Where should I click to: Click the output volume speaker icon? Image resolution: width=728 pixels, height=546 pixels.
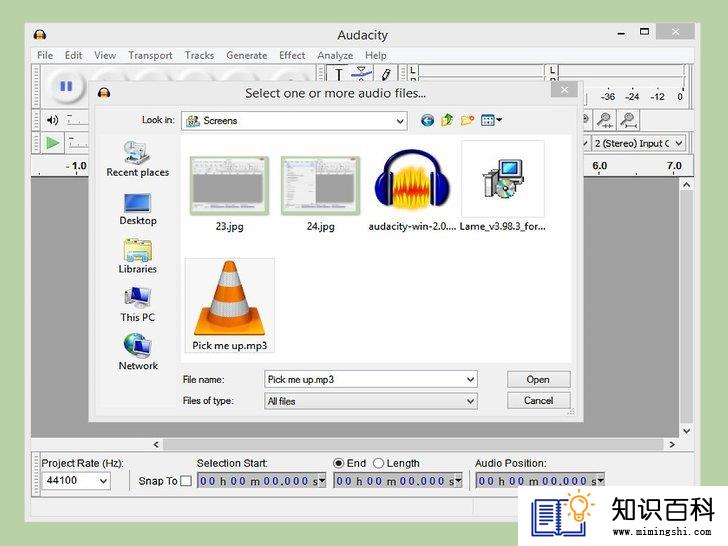(x=52, y=120)
